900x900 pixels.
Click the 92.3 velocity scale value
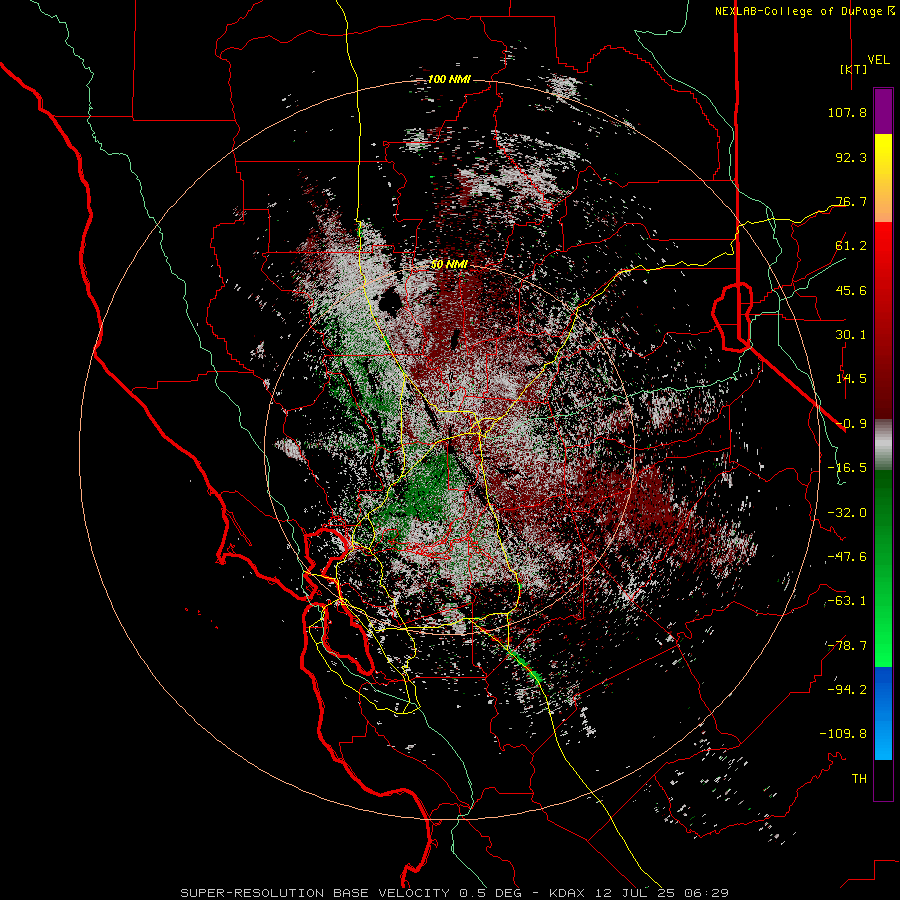click(x=851, y=157)
